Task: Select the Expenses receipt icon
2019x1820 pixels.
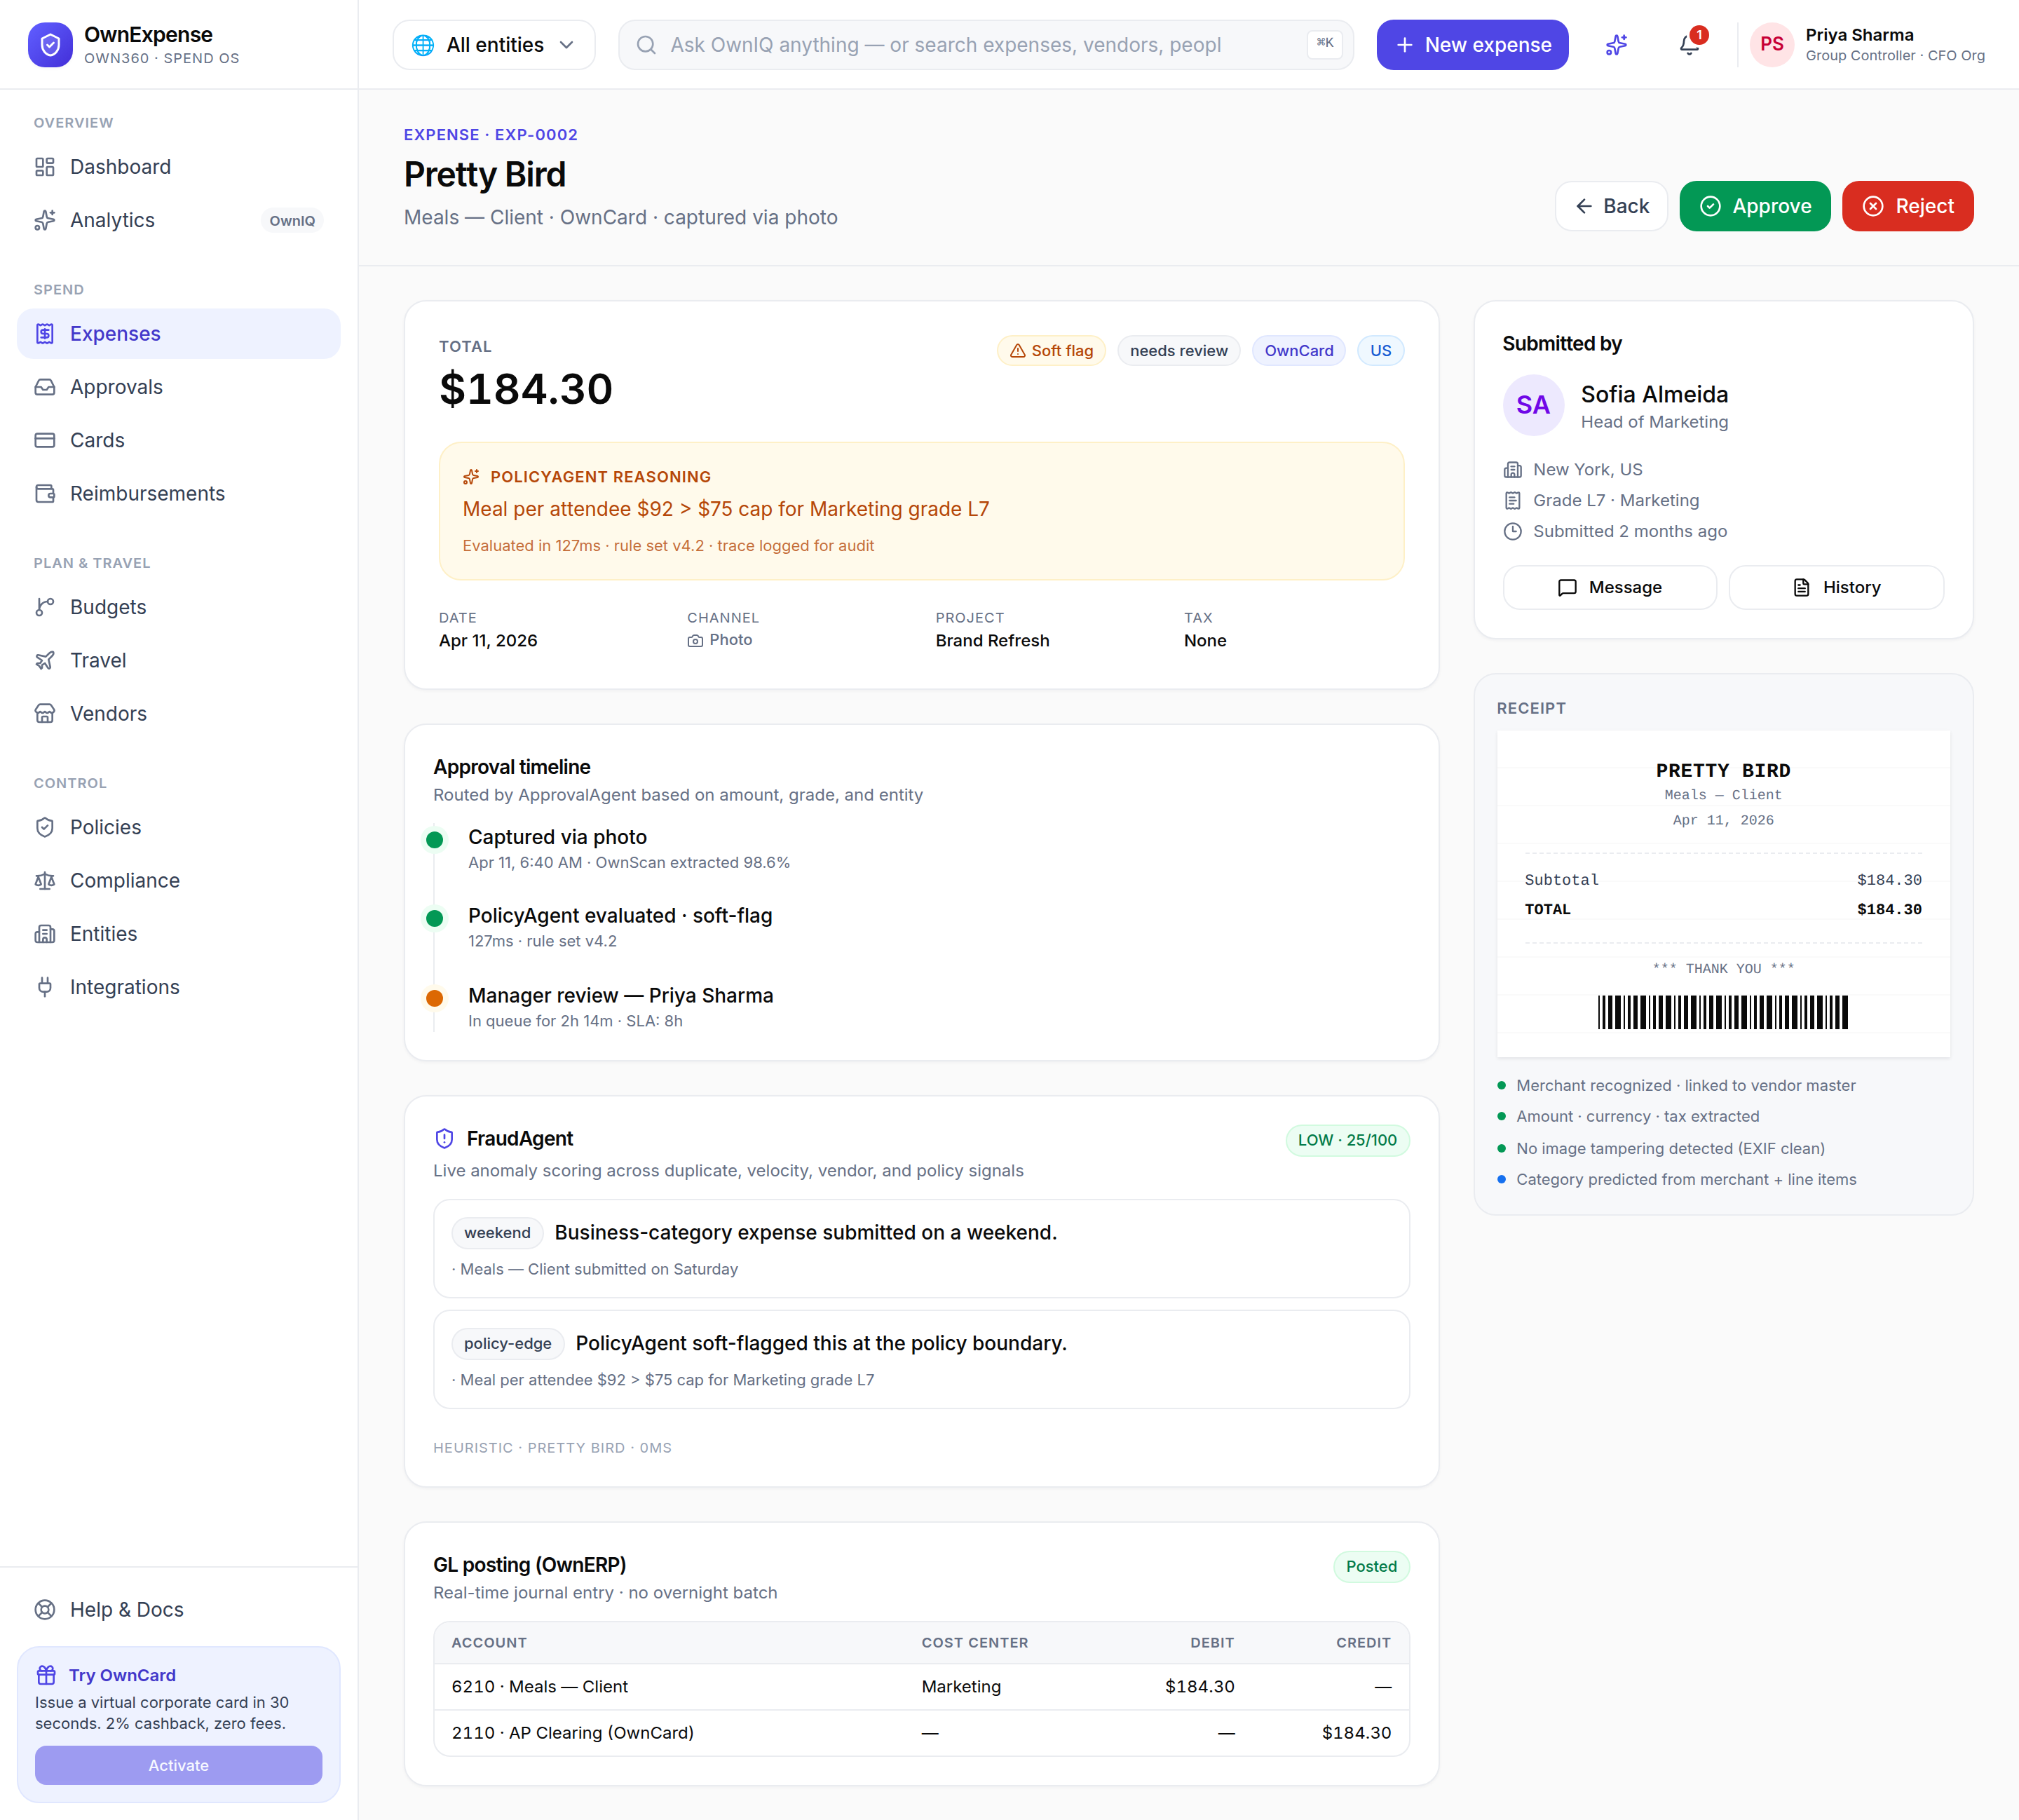Action: point(45,334)
